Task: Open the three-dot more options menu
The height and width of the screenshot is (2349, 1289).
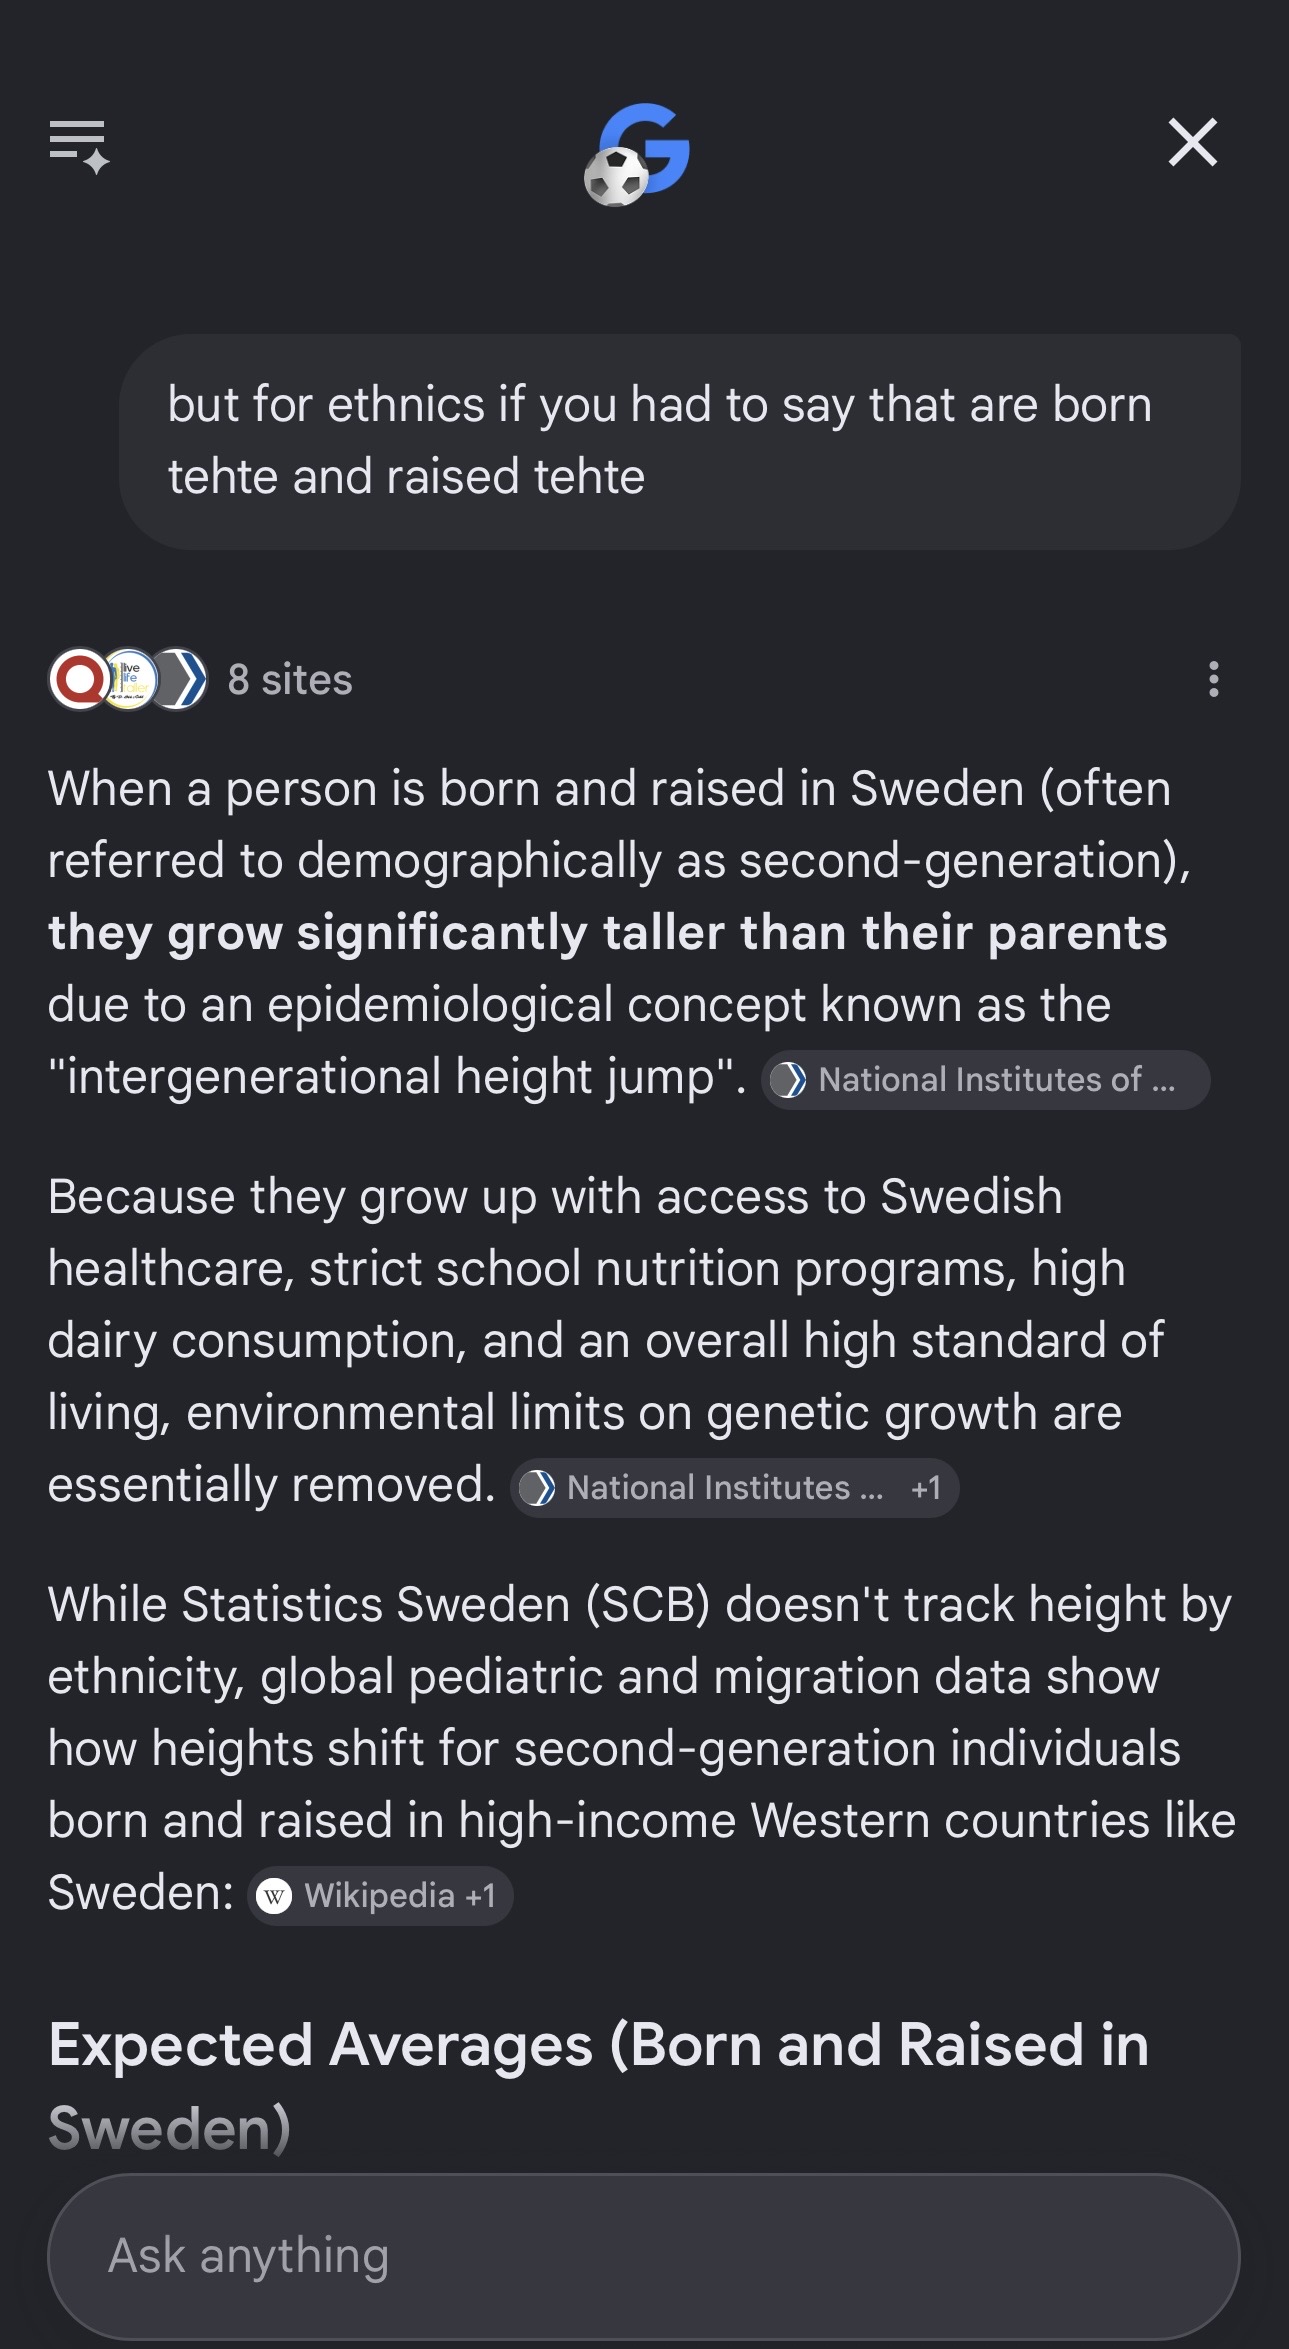Action: tap(1214, 679)
